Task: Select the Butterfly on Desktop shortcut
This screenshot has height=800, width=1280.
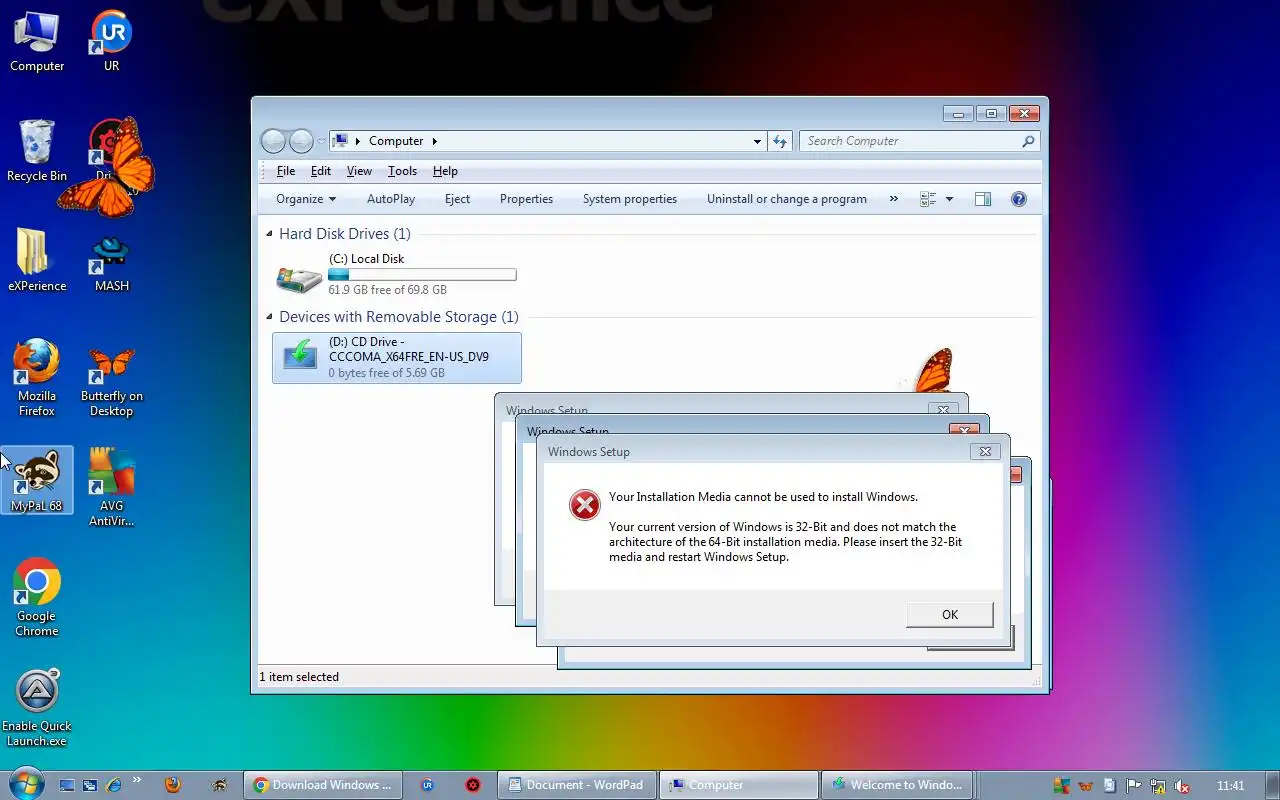Action: pos(111,382)
